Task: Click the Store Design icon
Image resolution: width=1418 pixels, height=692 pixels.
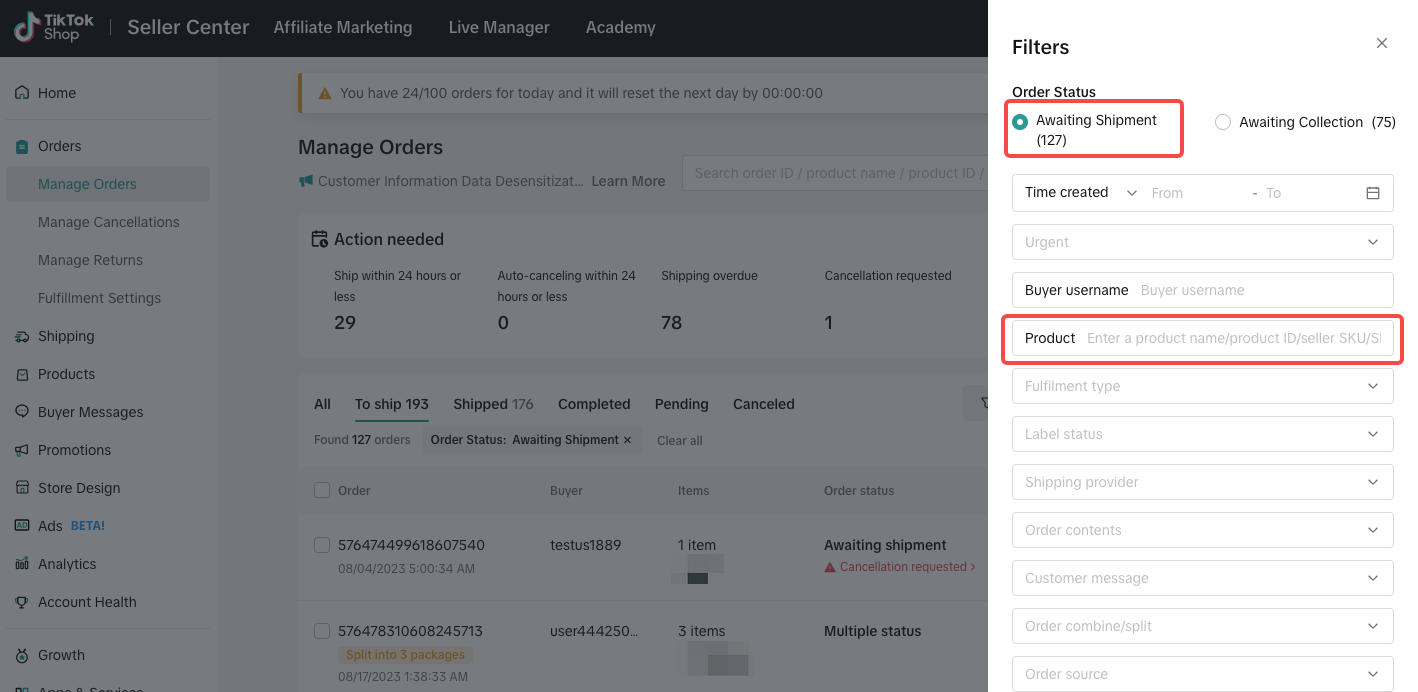Action: [x=22, y=488]
